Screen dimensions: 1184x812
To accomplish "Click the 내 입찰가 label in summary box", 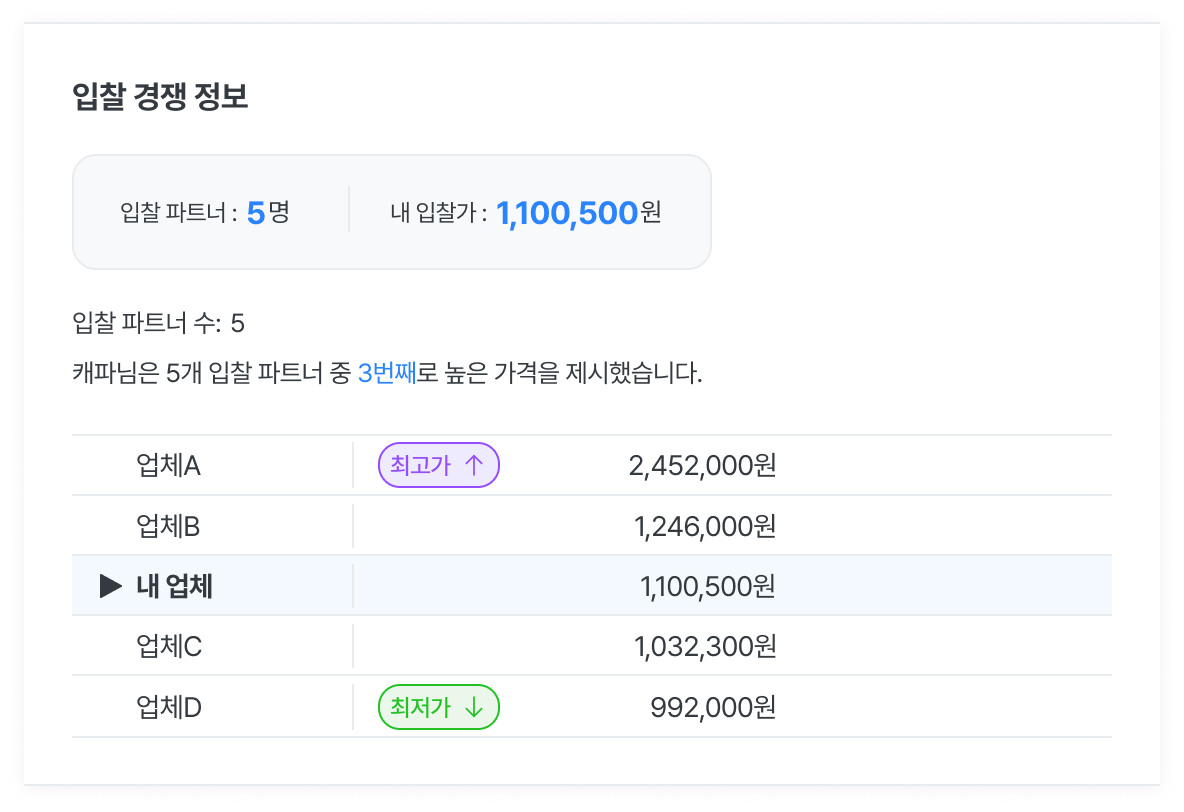I will (438, 212).
